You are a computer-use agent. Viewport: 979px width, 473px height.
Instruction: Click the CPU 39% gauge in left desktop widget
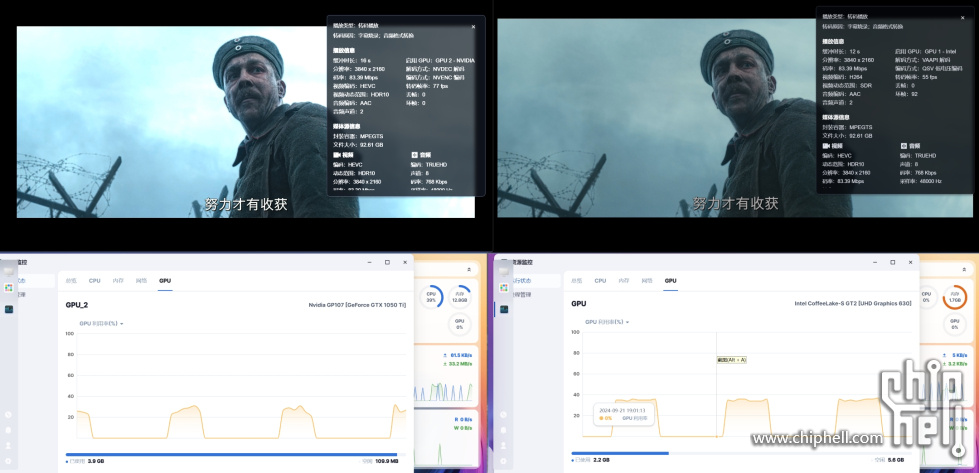pos(431,297)
